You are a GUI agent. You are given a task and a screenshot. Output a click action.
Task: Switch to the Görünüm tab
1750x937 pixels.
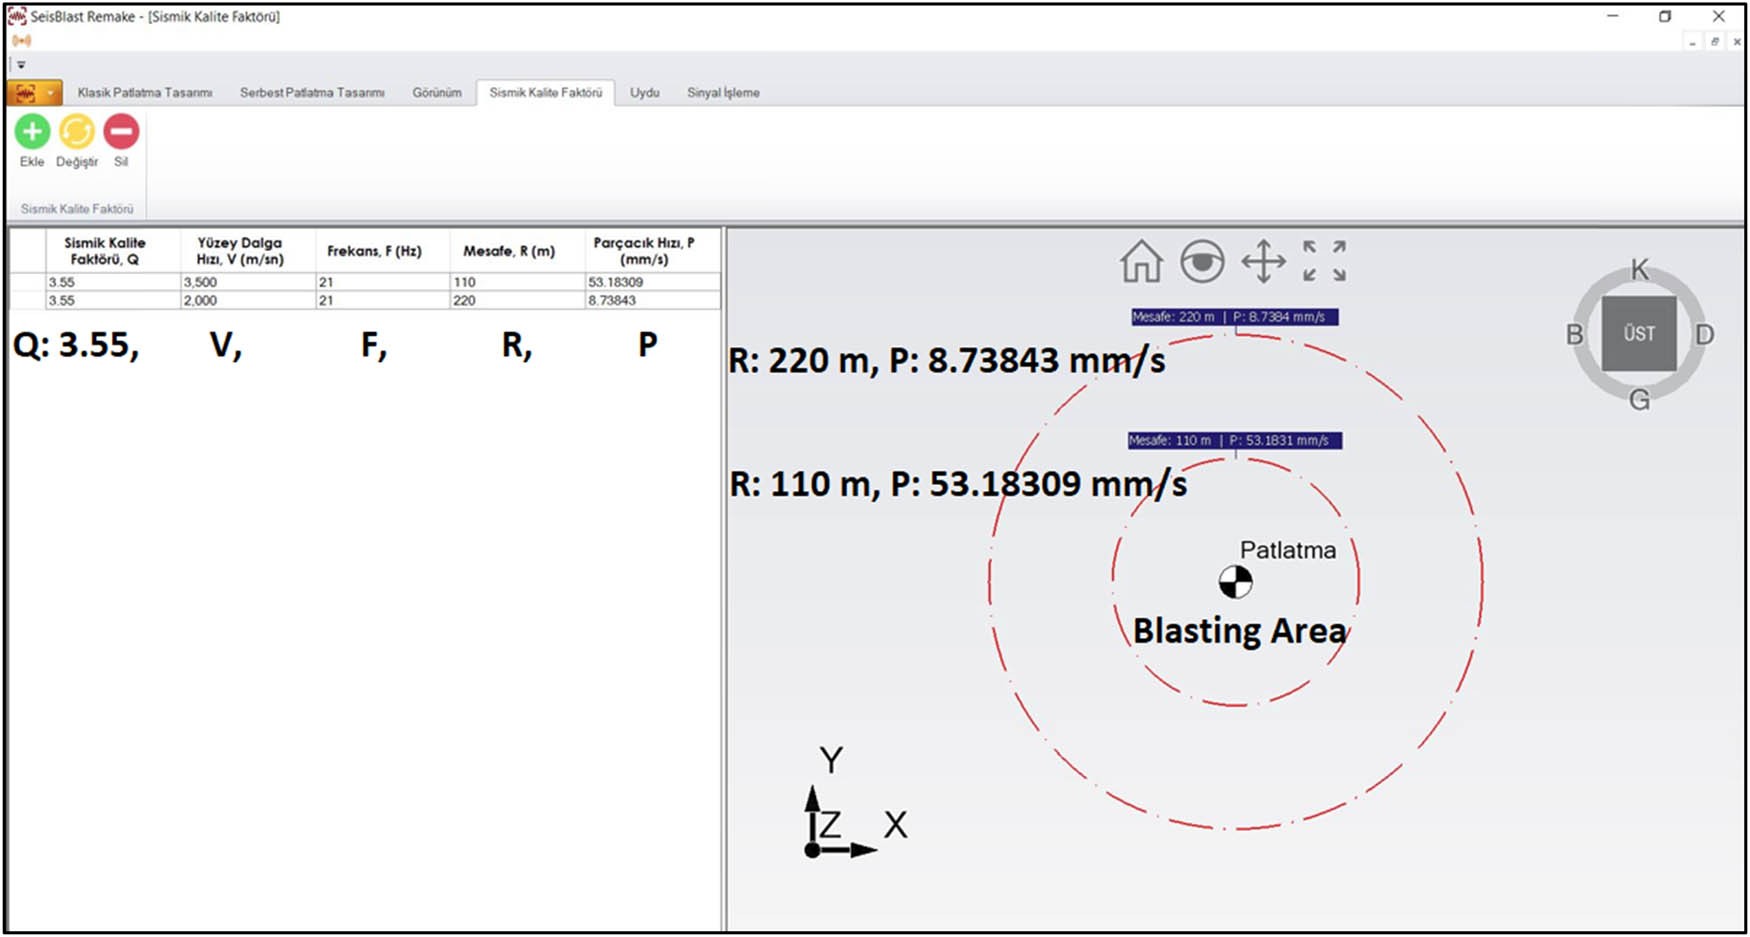(437, 93)
